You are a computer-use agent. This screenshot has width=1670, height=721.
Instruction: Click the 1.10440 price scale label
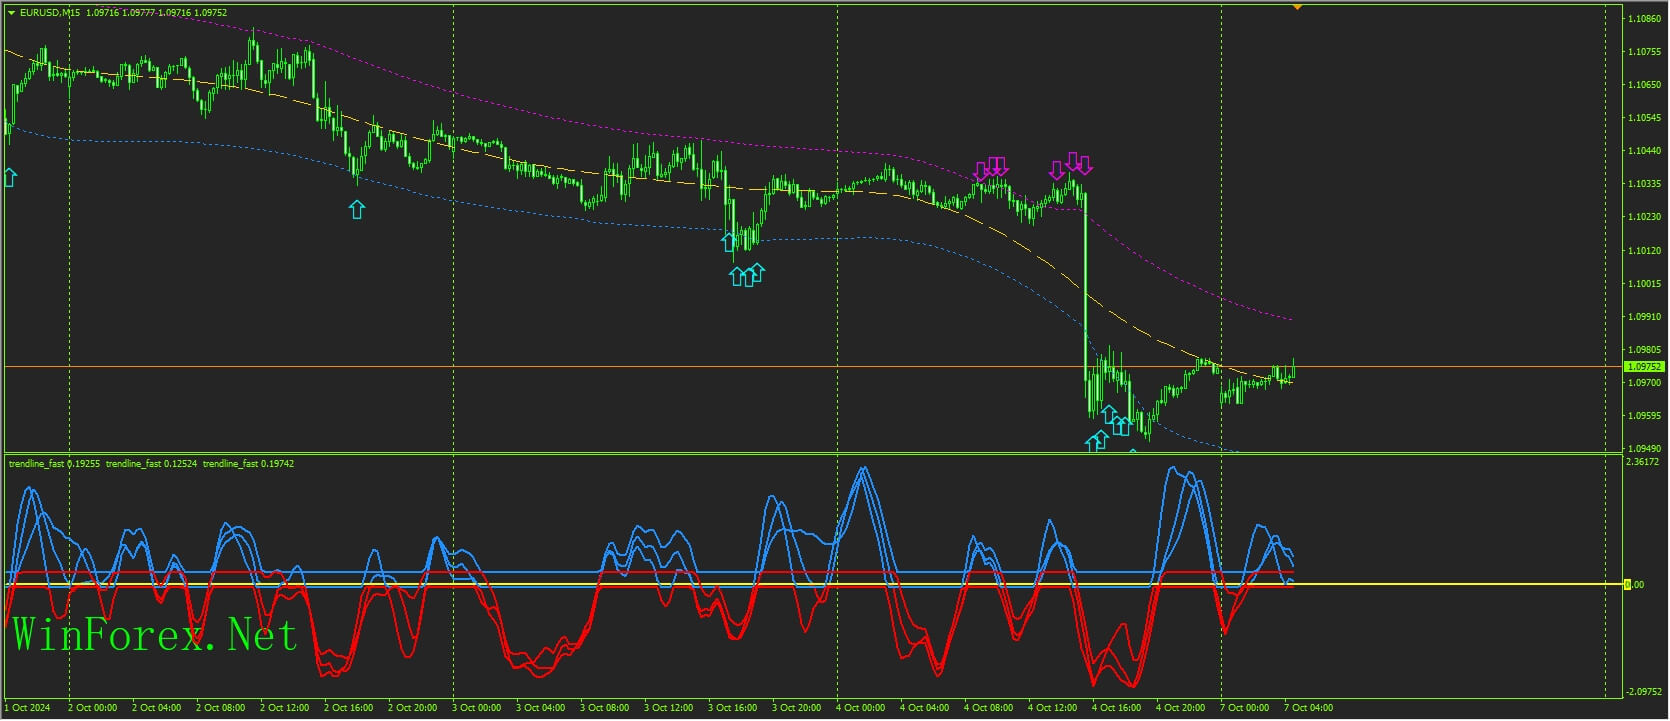tap(1645, 151)
